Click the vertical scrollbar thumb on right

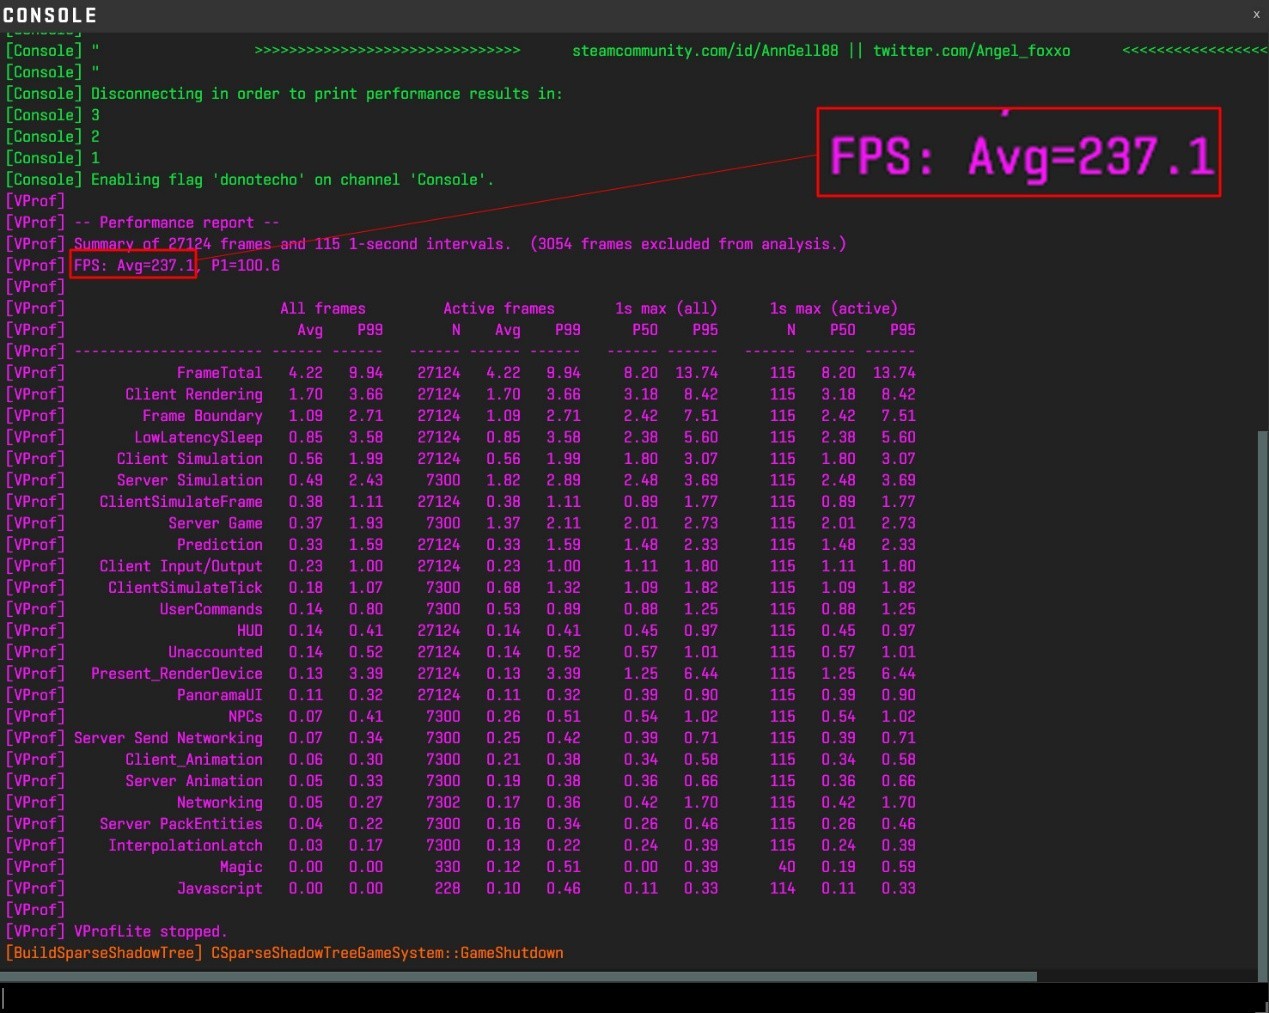point(1262,700)
